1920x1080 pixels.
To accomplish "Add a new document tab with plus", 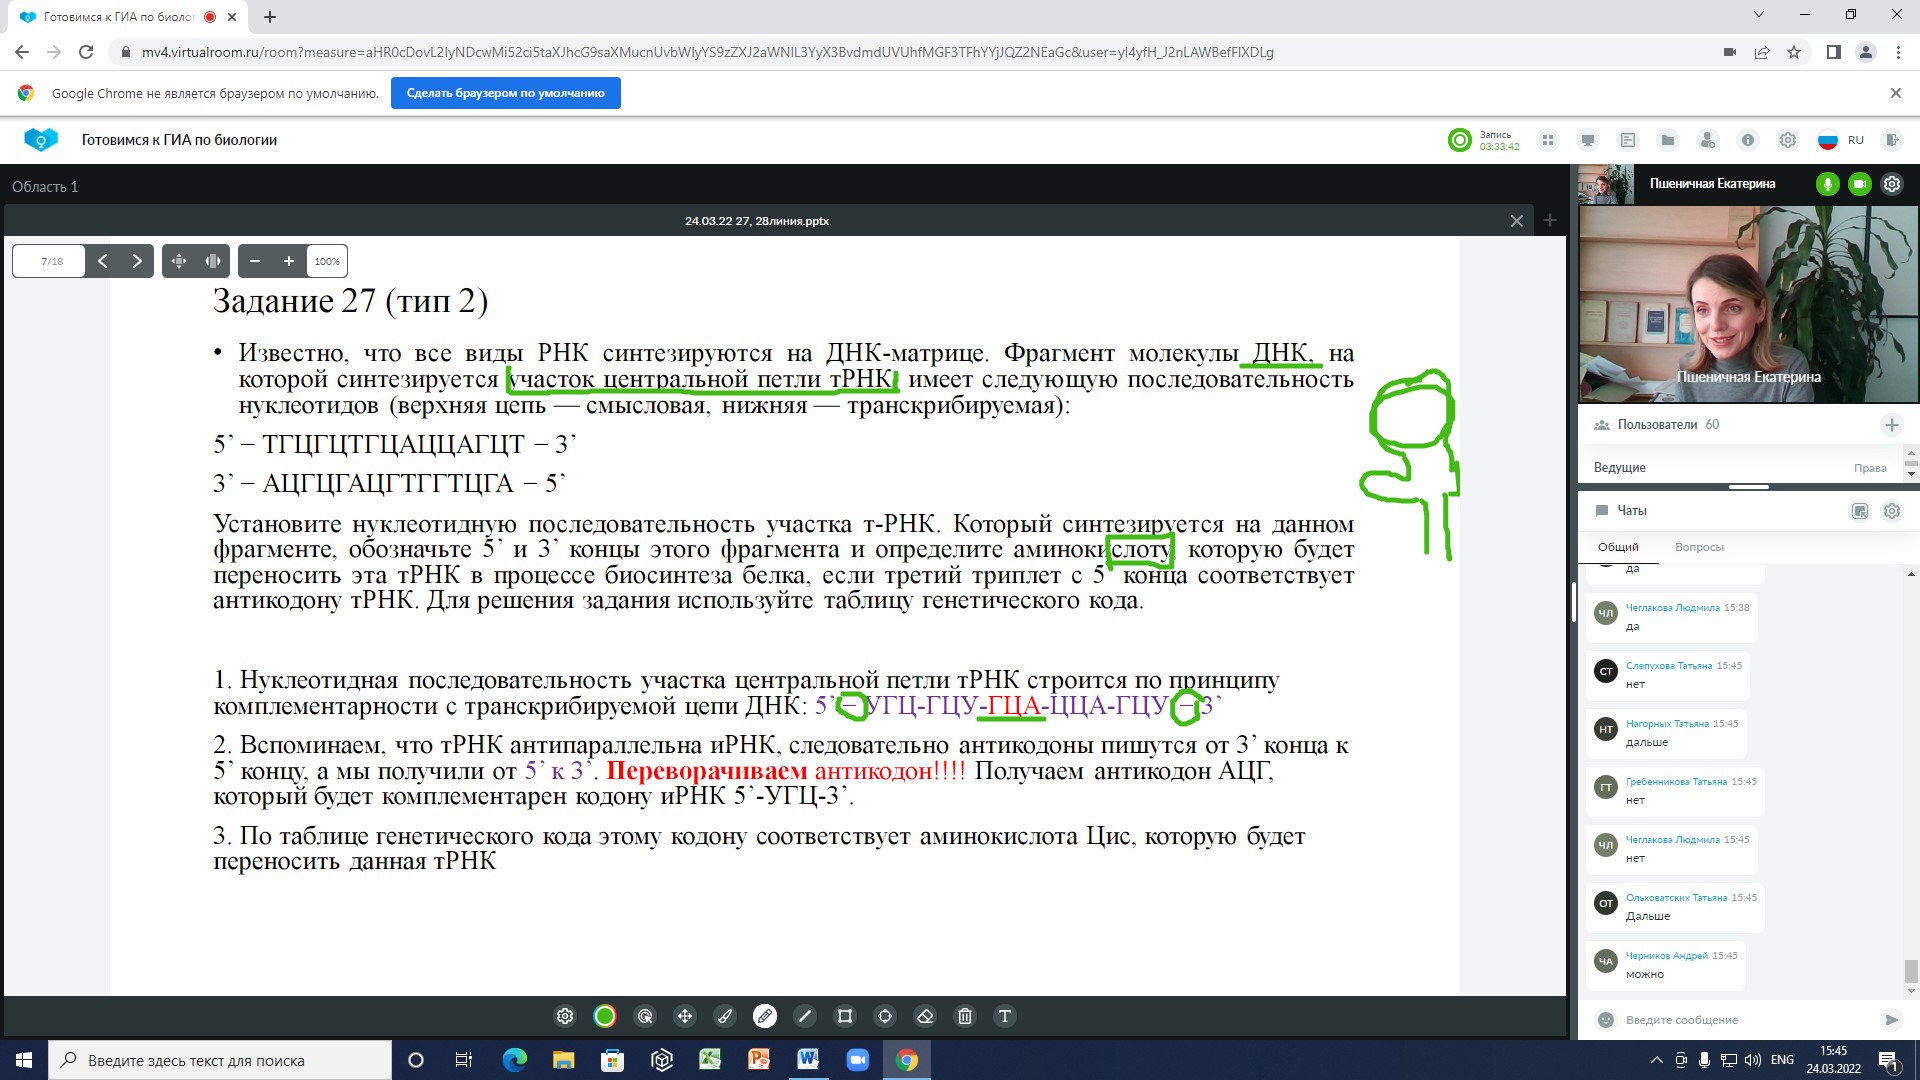I will click(x=1550, y=220).
